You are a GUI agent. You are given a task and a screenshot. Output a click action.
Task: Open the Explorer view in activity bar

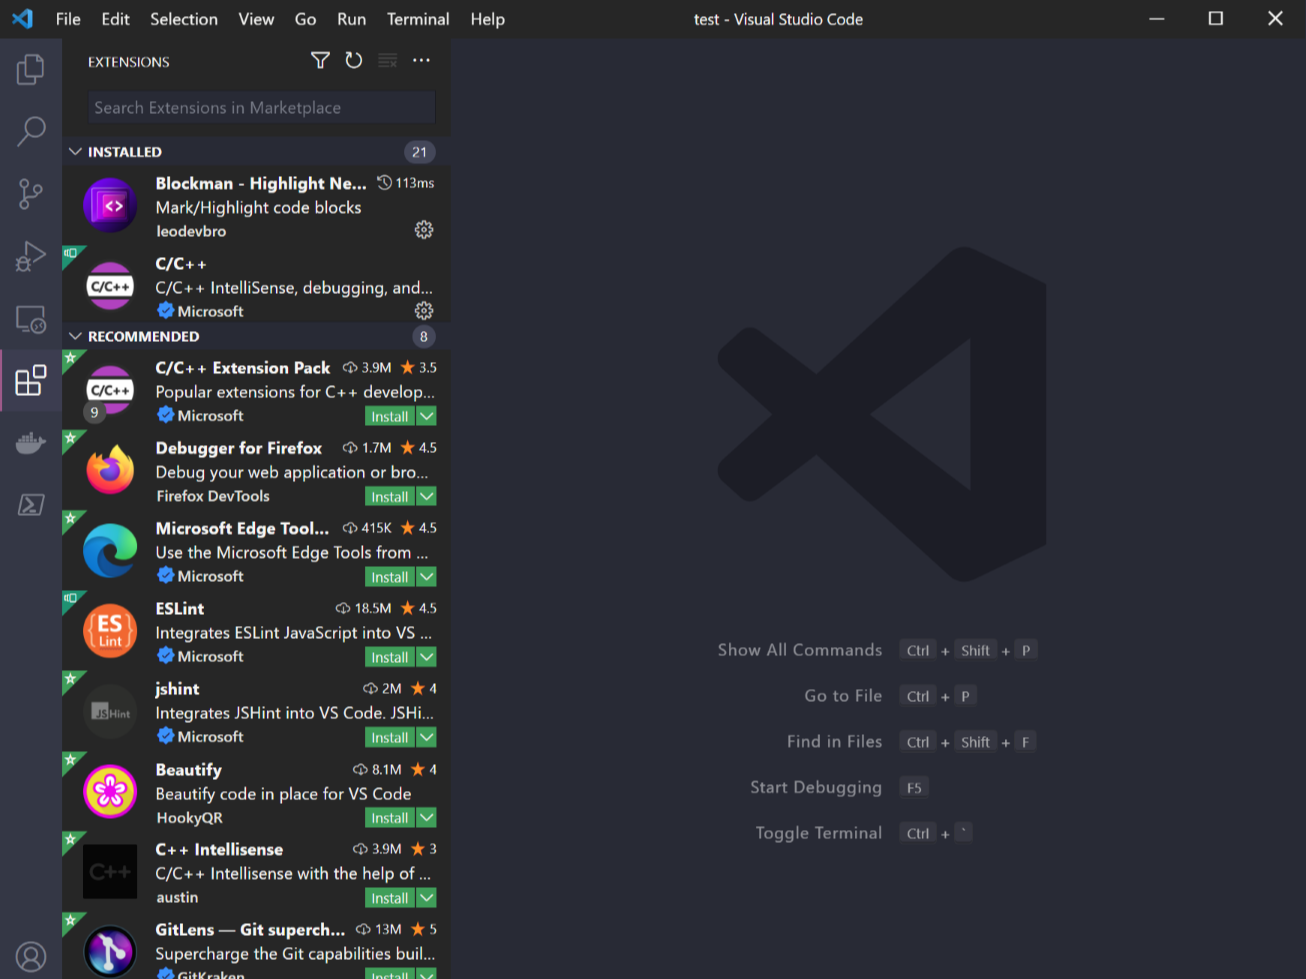pos(31,69)
